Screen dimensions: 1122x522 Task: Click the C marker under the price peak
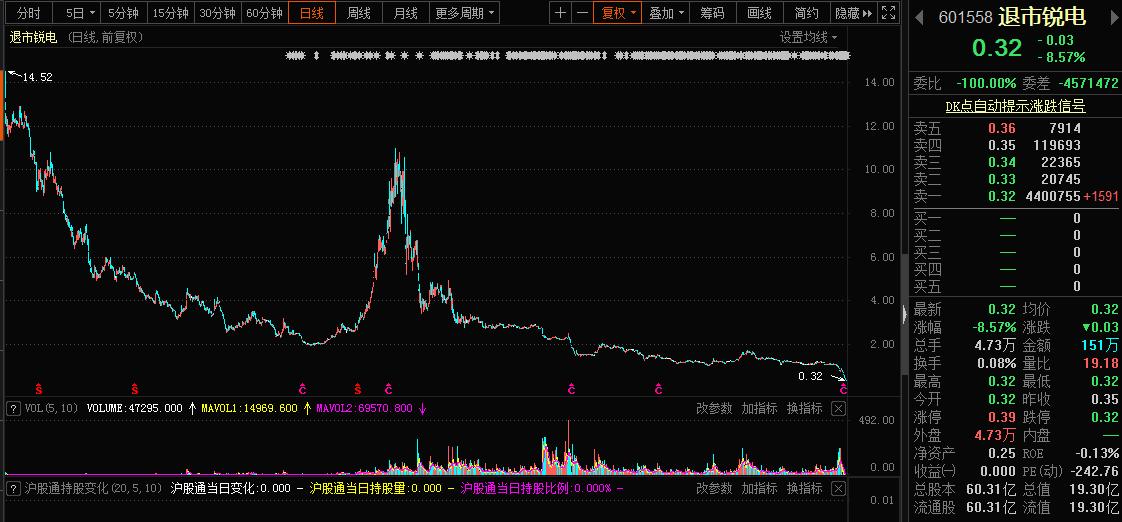tap(389, 389)
